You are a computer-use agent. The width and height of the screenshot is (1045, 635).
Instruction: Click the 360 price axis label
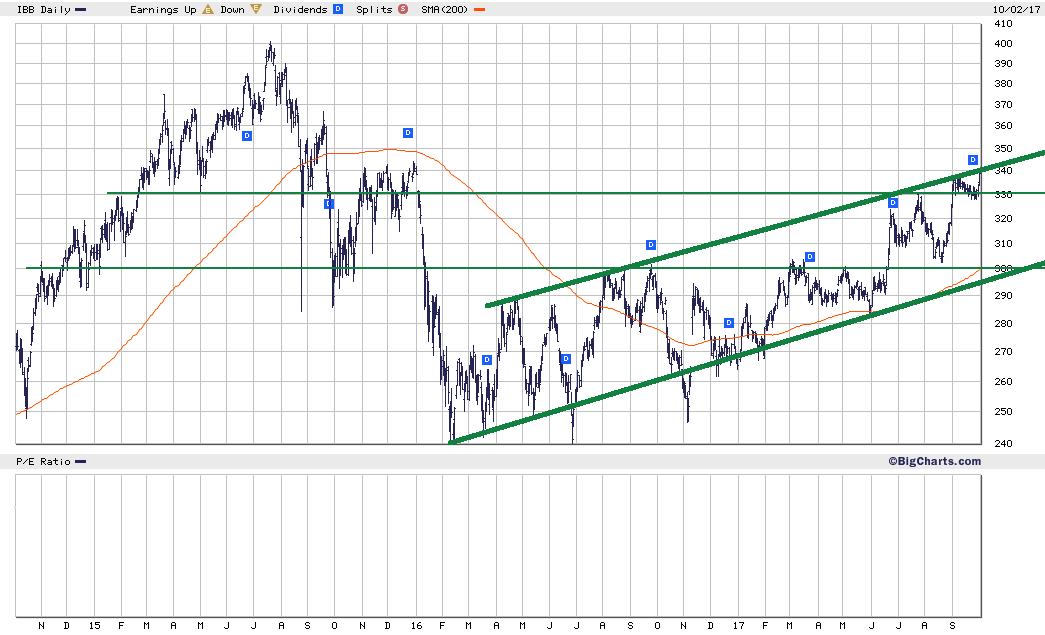(x=1003, y=125)
